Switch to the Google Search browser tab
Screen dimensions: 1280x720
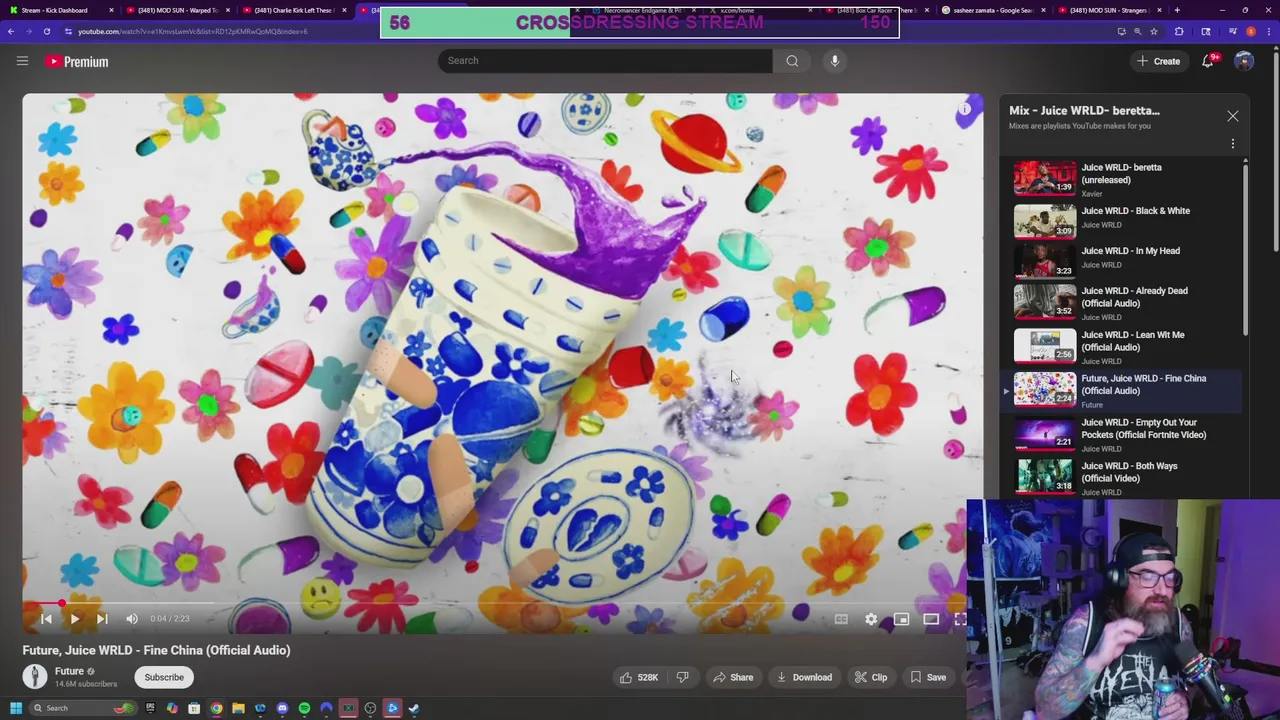tap(997, 10)
